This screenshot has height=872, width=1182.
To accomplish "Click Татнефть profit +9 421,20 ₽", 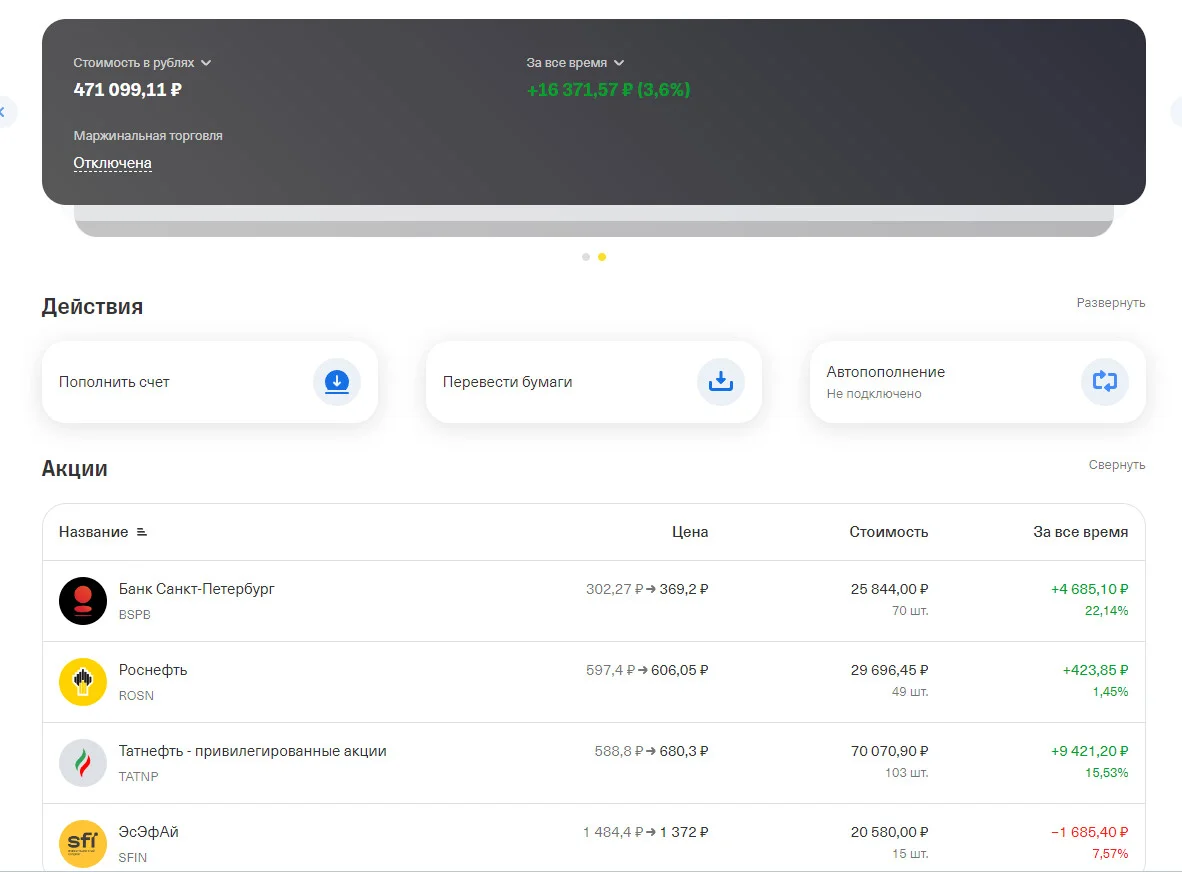I will pyautogui.click(x=1089, y=751).
